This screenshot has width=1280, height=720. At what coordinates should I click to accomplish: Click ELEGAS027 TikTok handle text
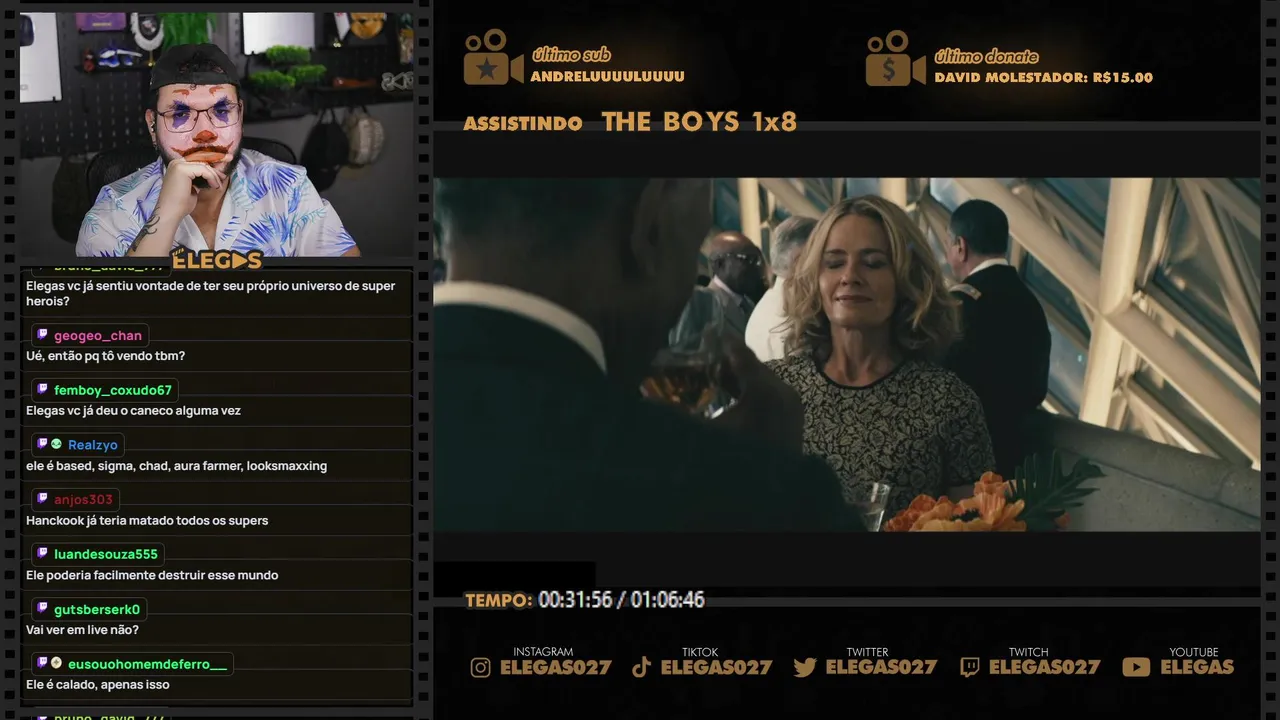[716, 668]
